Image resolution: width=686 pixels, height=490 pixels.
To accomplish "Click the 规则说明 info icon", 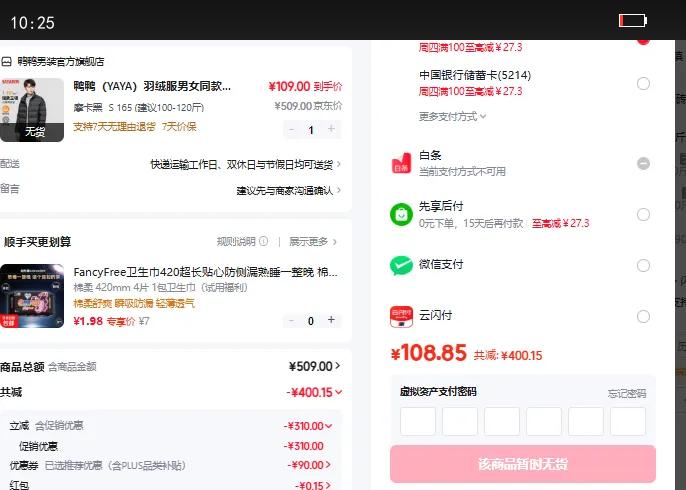I will pyautogui.click(x=263, y=242).
